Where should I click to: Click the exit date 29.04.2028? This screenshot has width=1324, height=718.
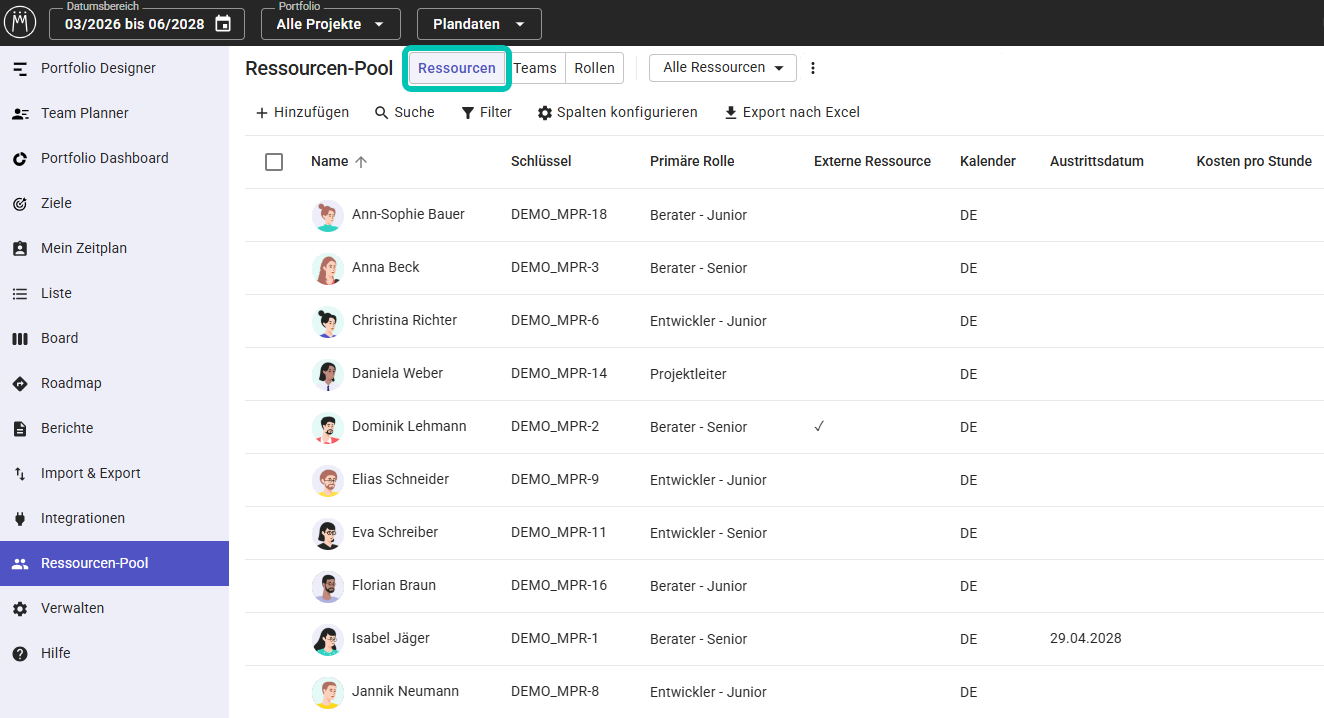point(1086,639)
